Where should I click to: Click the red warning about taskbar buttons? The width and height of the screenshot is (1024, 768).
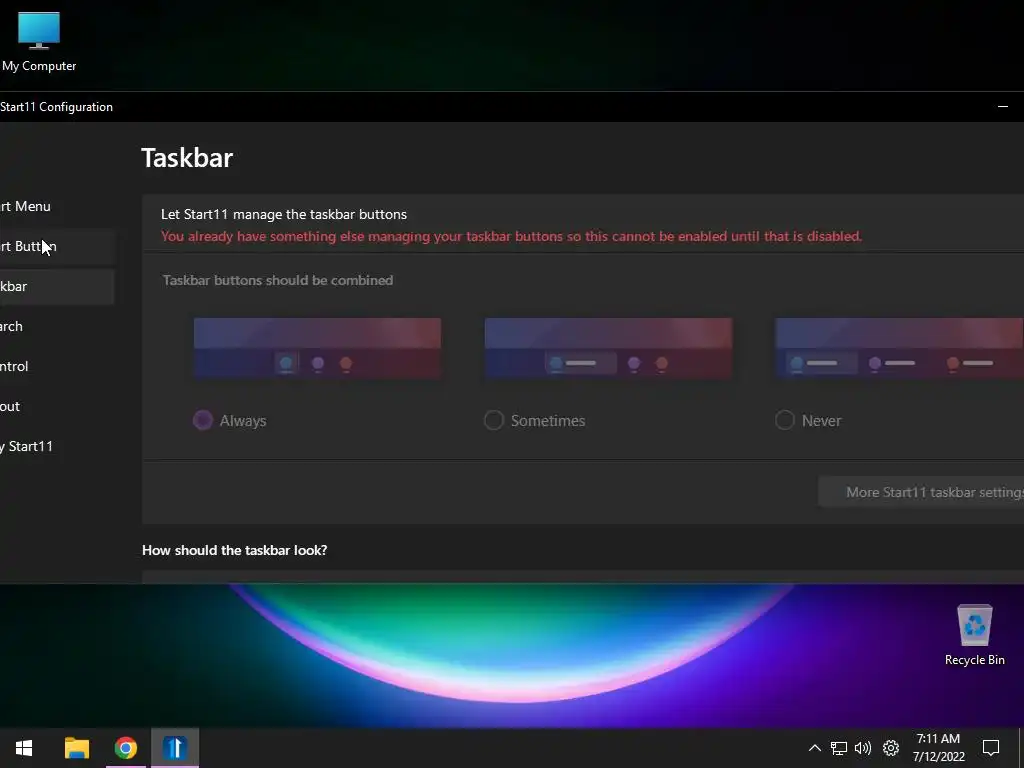tap(511, 236)
